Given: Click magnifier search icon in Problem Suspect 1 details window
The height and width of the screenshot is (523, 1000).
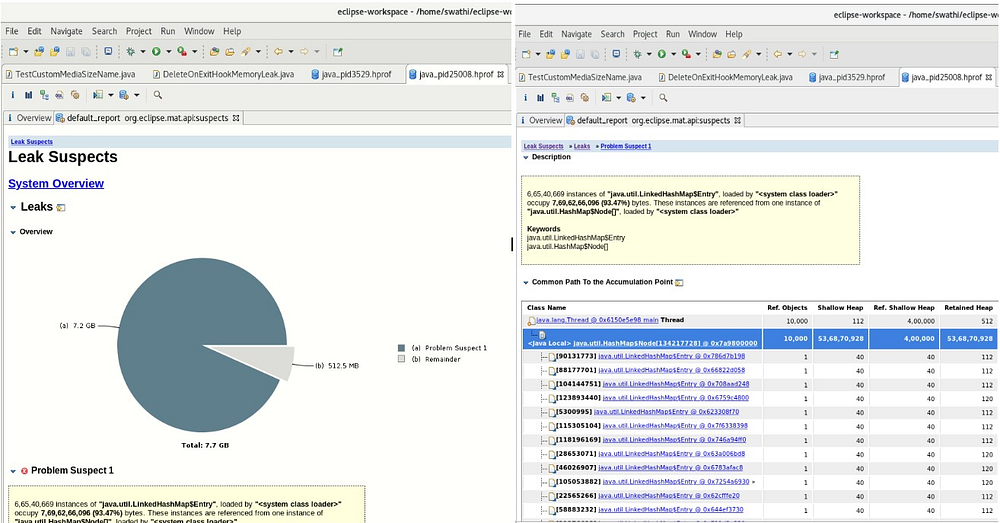Looking at the screenshot, I should (663, 98).
